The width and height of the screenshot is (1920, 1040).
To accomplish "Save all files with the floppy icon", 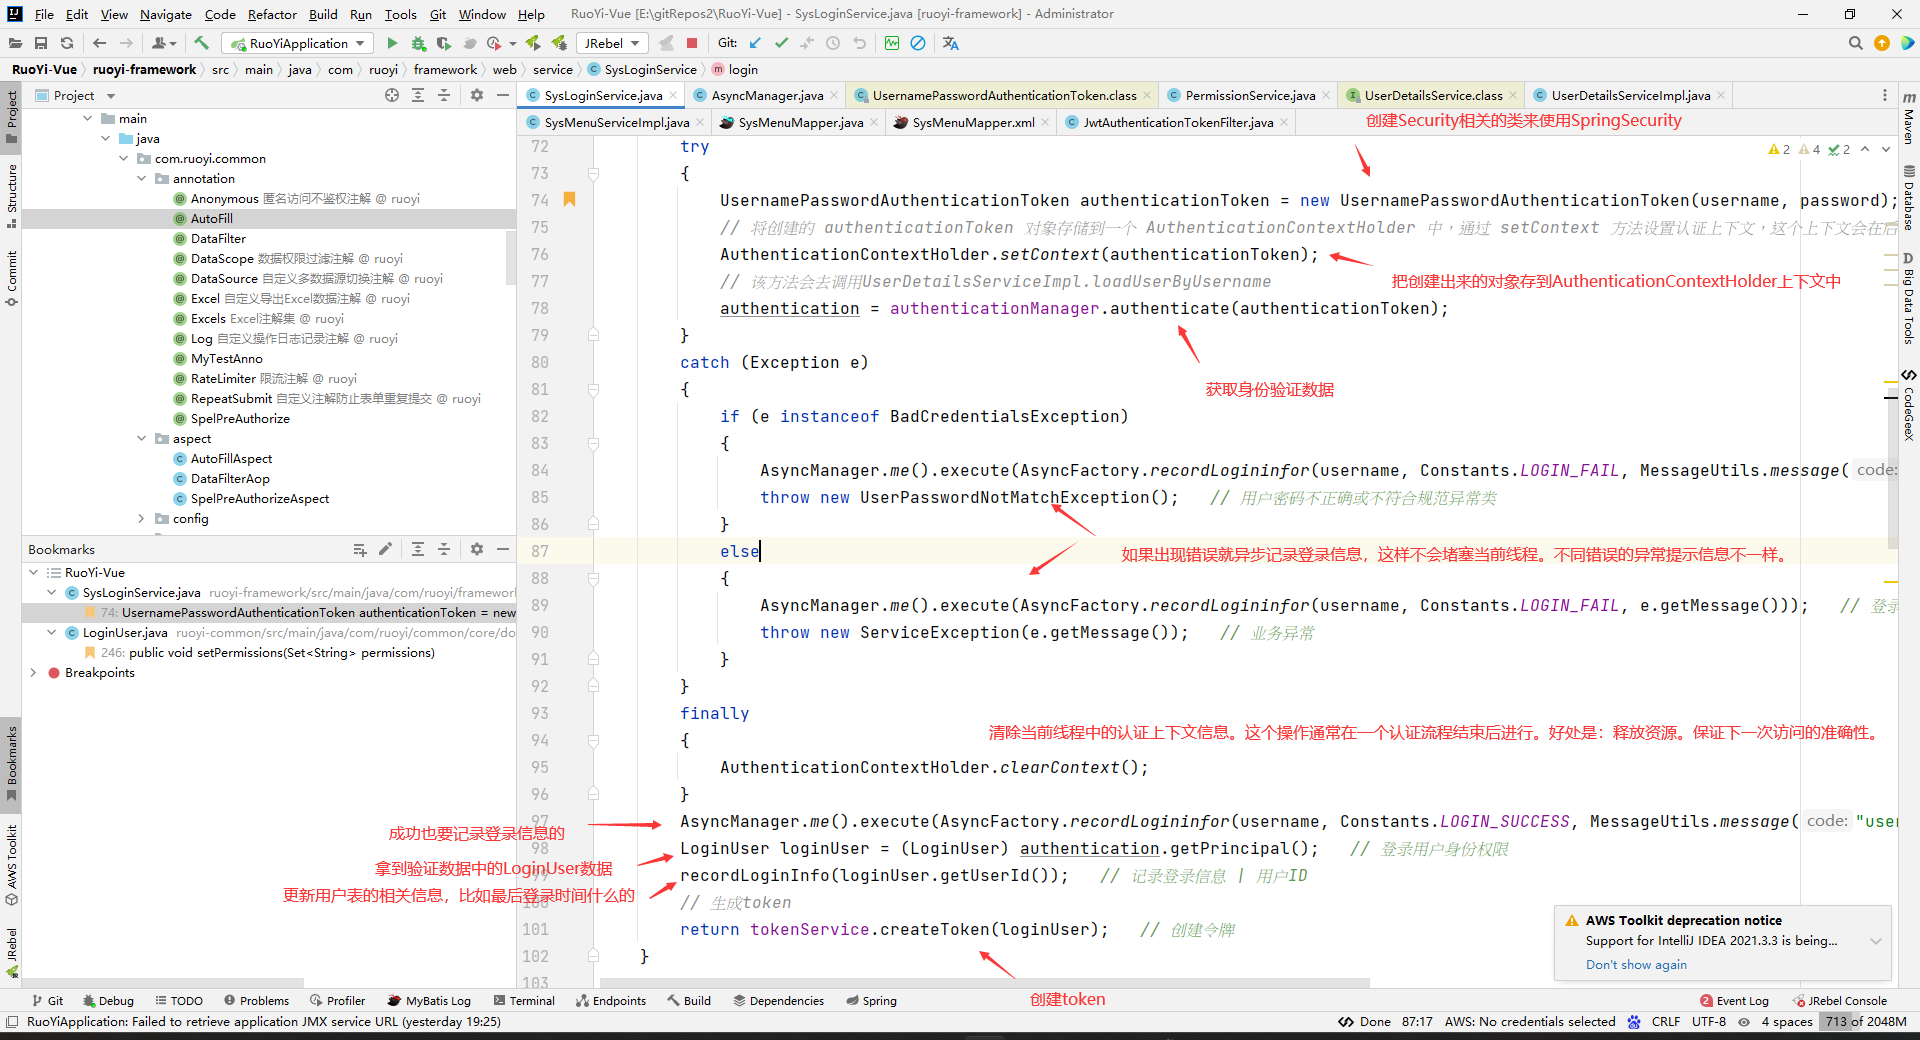I will tap(41, 43).
